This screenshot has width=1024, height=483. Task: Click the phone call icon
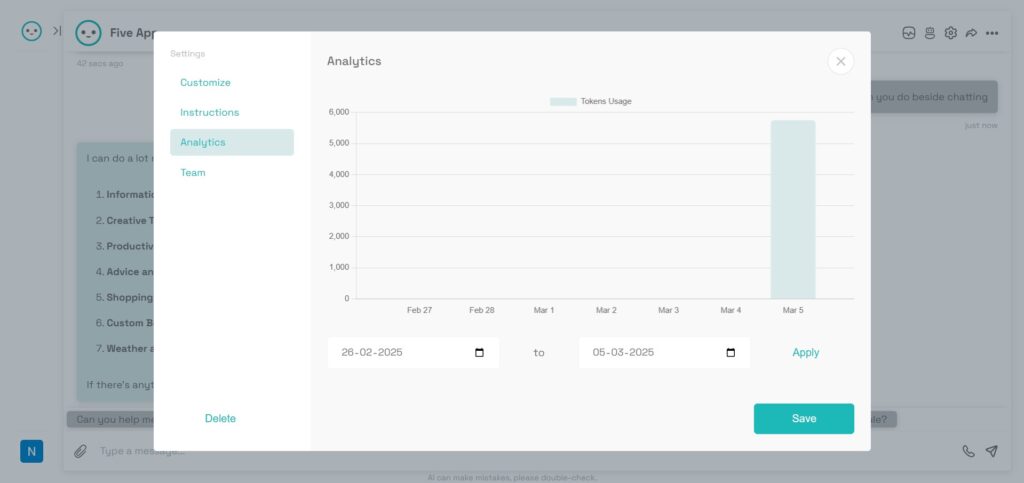[x=968, y=451]
